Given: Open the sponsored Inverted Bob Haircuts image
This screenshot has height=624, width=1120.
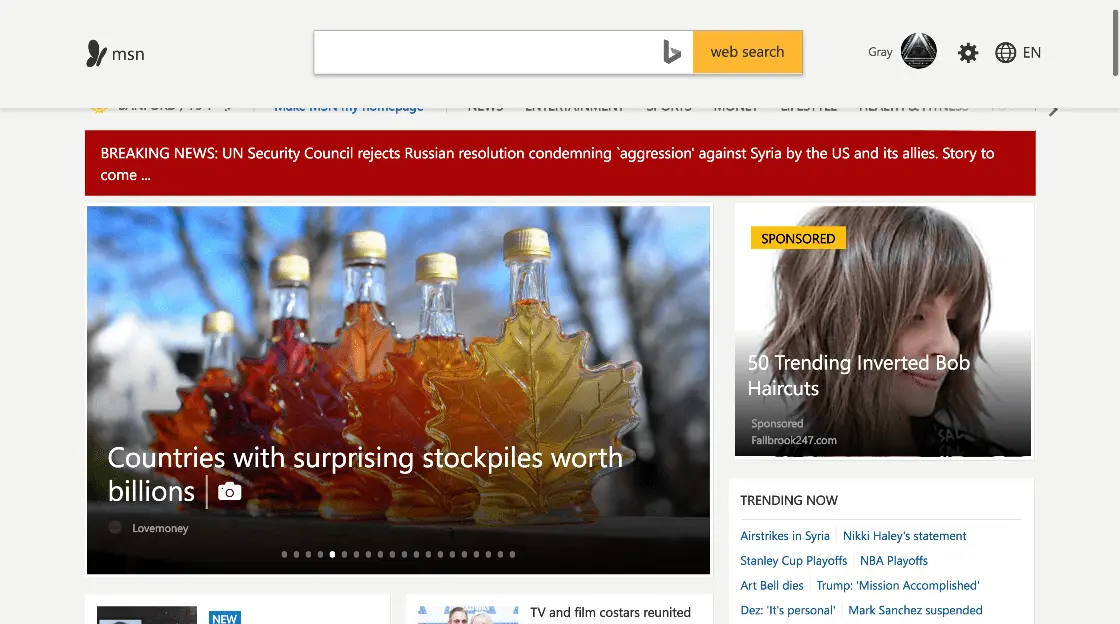Looking at the screenshot, I should point(884,330).
